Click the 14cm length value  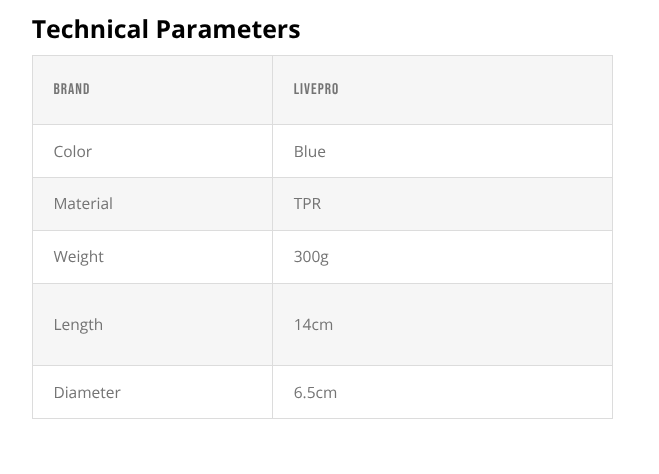(314, 325)
